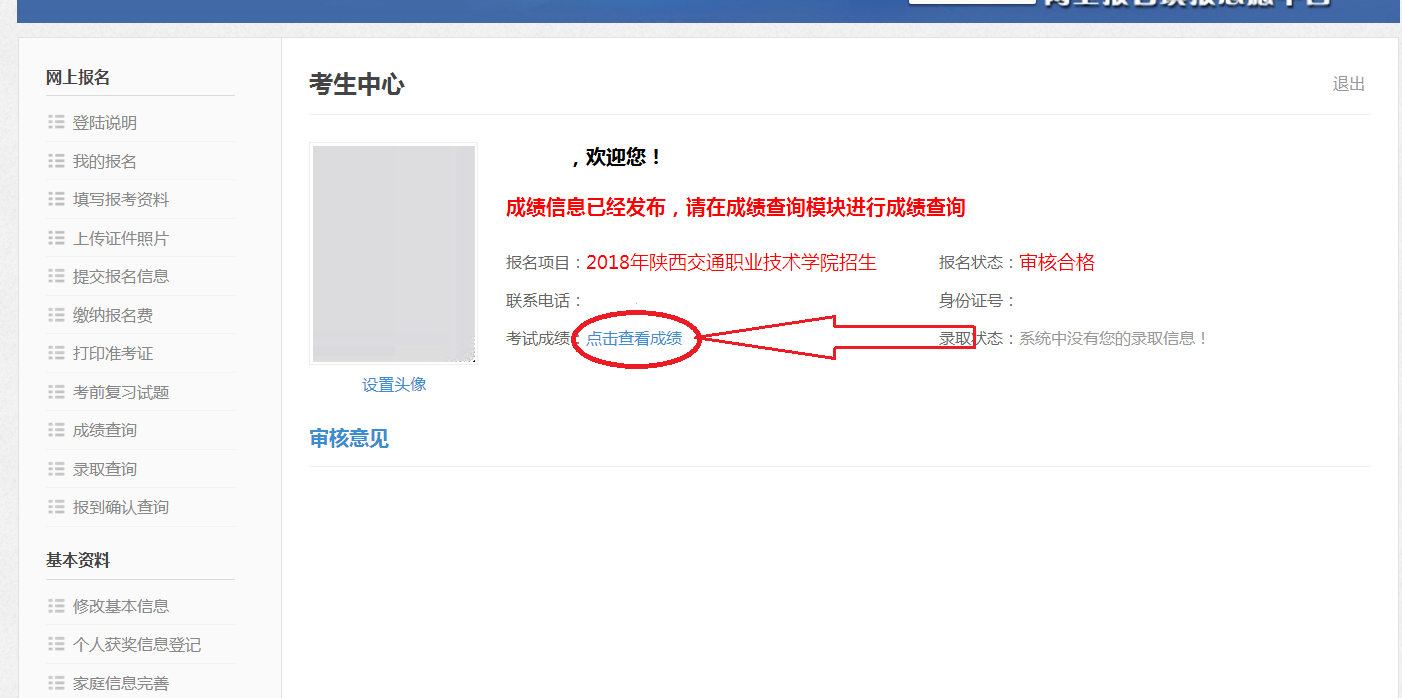1402x698 pixels.
Task: Click the list icon next to 我的报名
Action: click(x=56, y=161)
